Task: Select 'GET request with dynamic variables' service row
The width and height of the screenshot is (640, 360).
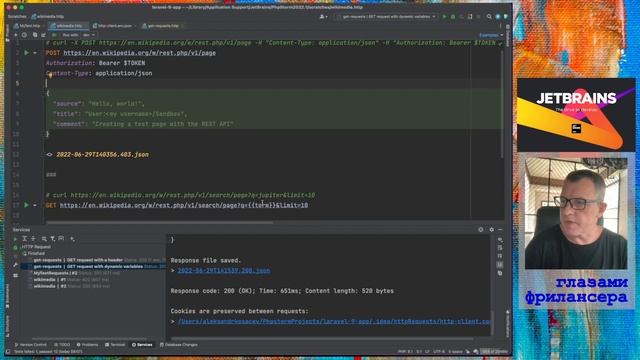Action: tap(94, 267)
